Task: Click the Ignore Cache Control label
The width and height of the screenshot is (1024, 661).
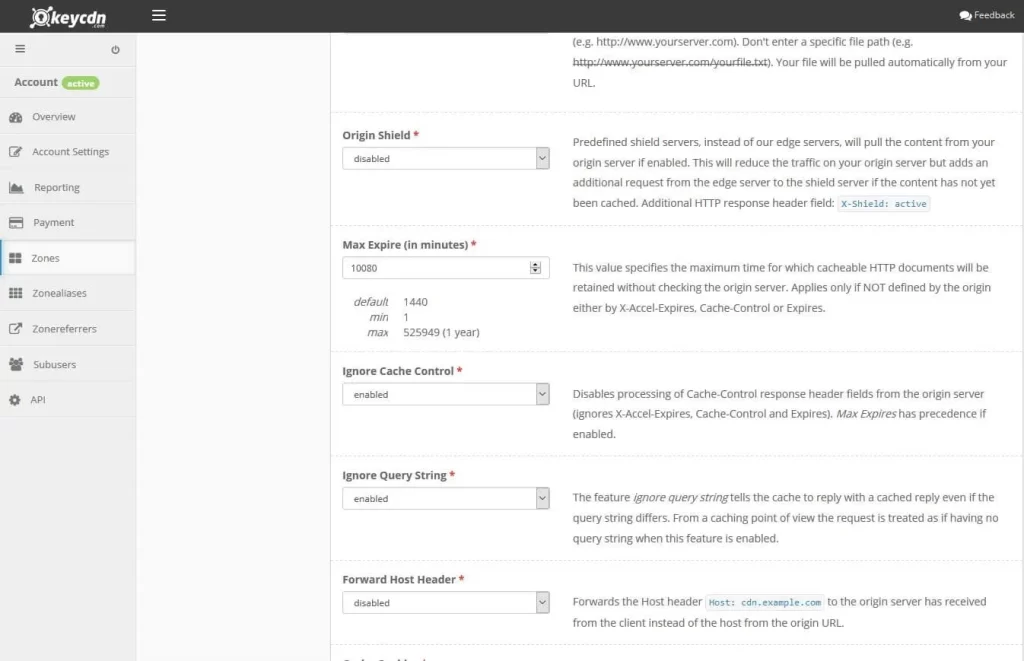Action: 398,371
